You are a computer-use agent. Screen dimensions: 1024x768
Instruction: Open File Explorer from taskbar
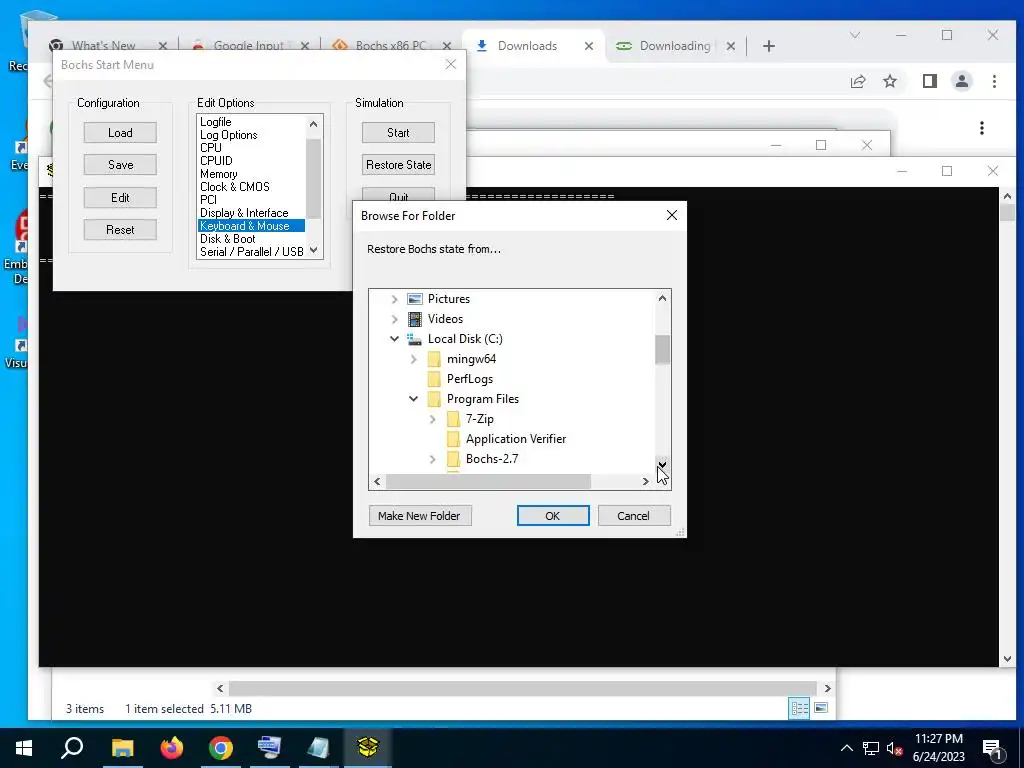[122, 748]
